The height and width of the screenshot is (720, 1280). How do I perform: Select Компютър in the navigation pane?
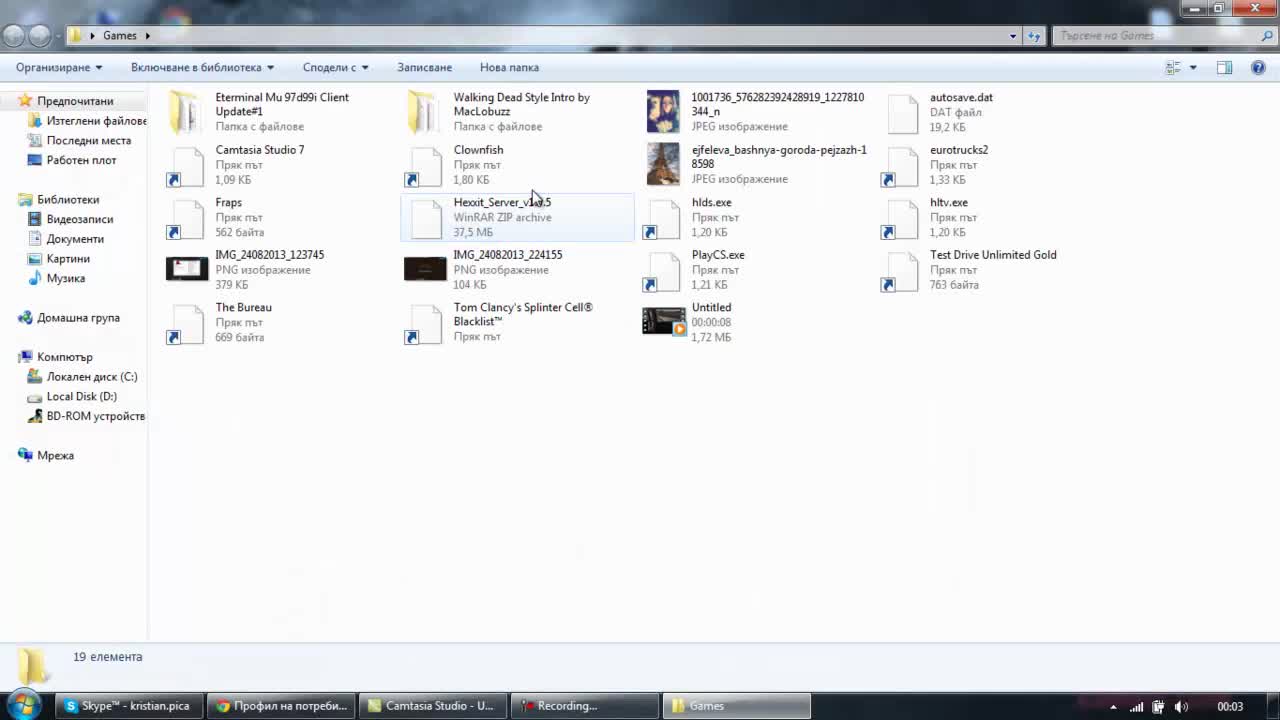point(64,357)
